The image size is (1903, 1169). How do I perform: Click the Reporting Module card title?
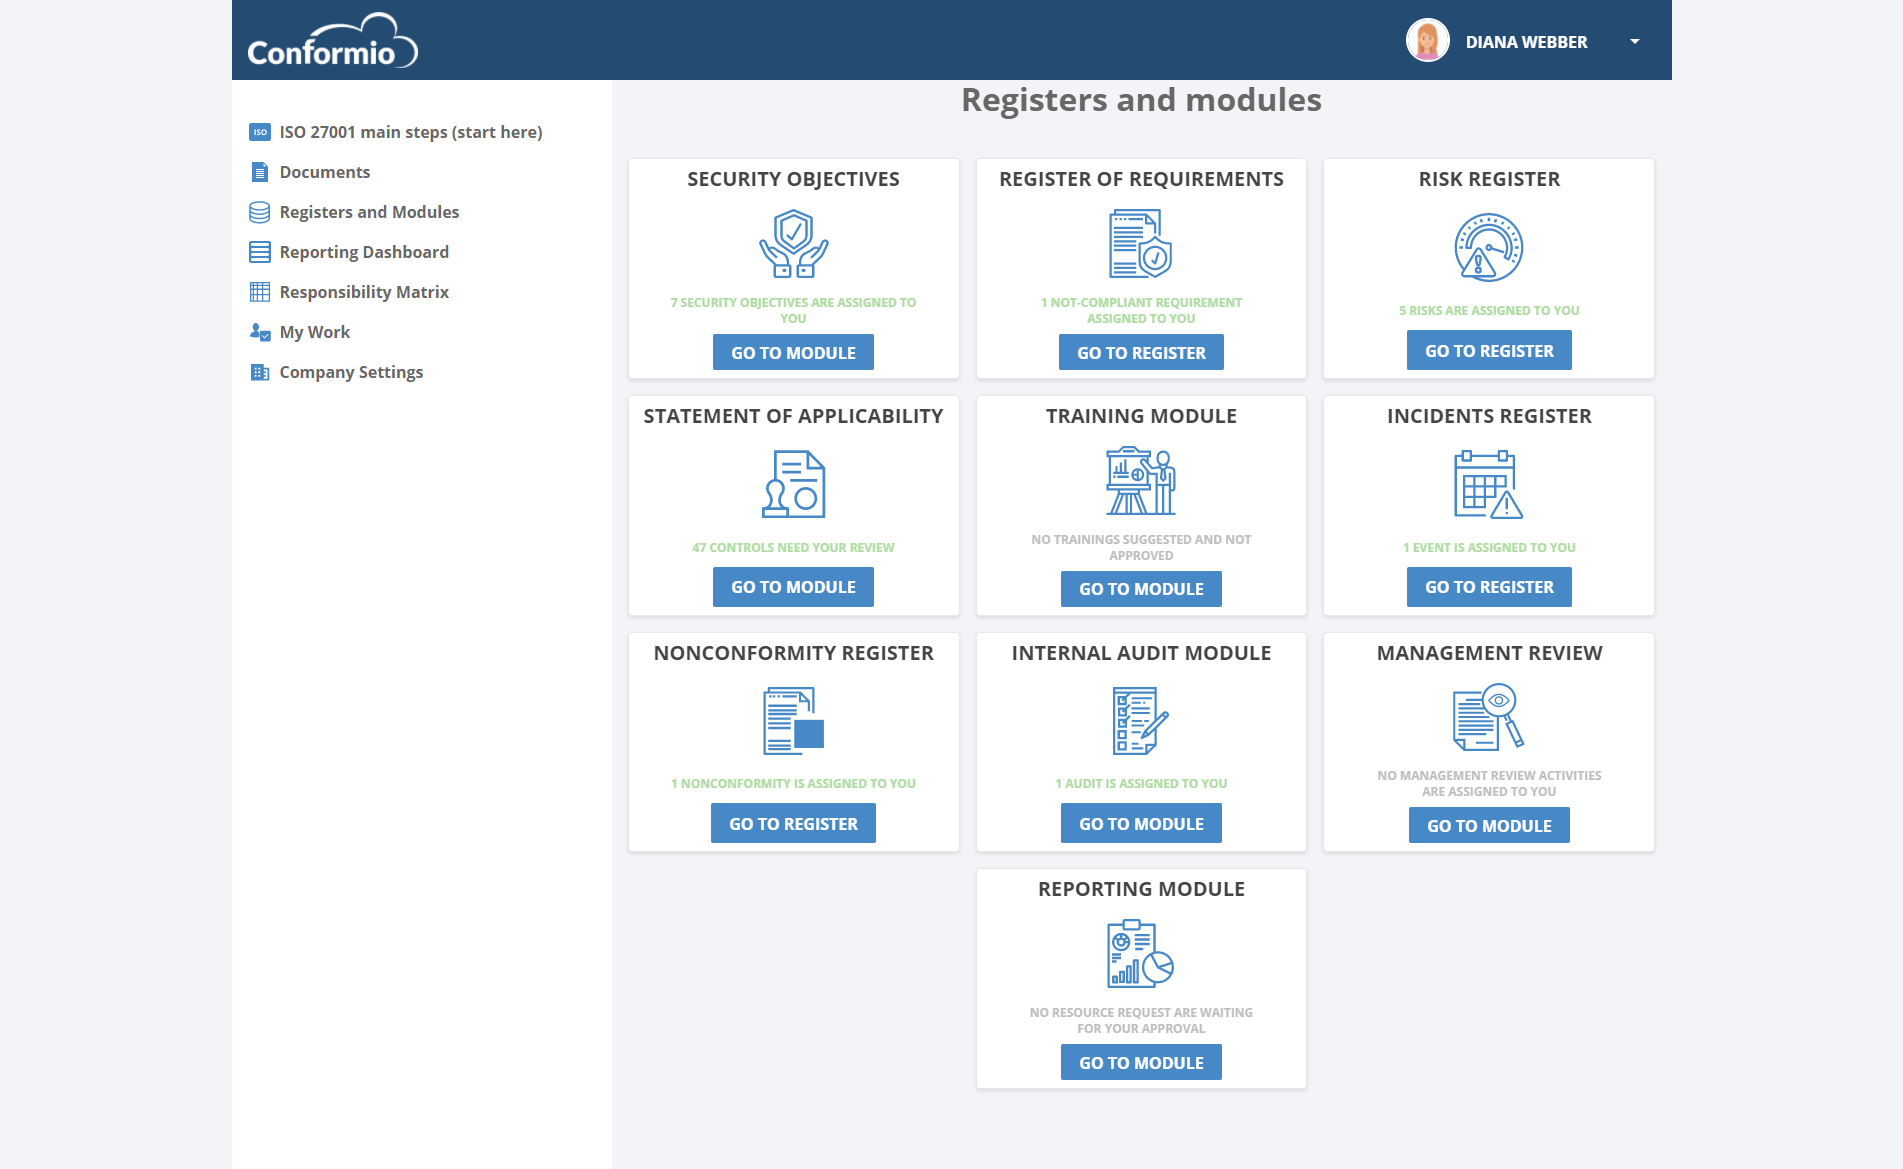pyautogui.click(x=1141, y=889)
